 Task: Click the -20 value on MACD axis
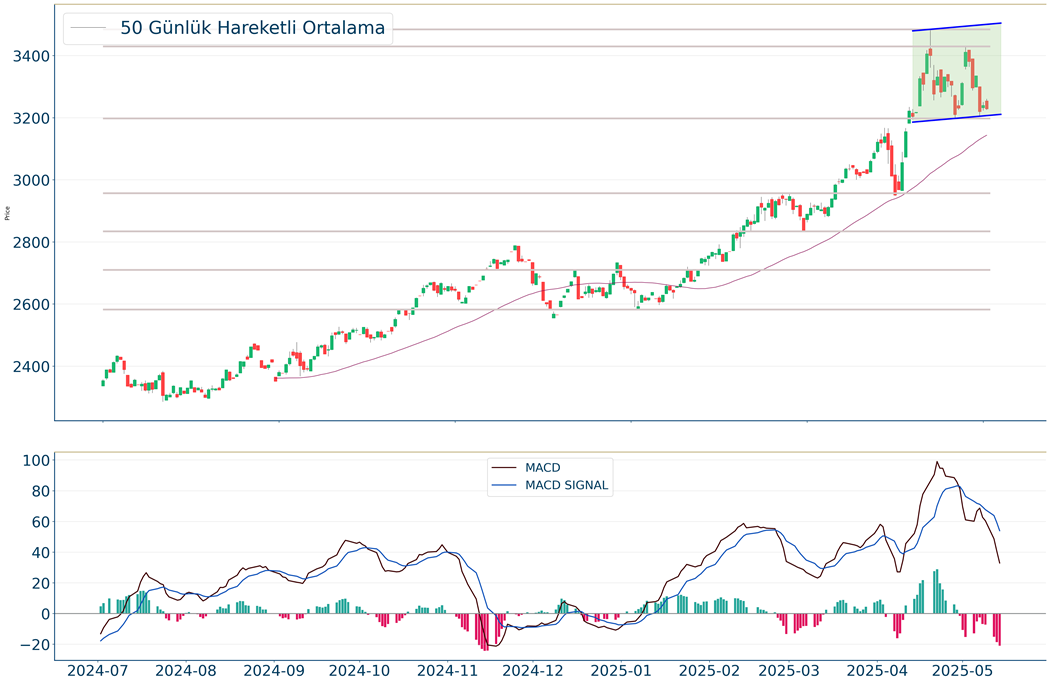32,645
